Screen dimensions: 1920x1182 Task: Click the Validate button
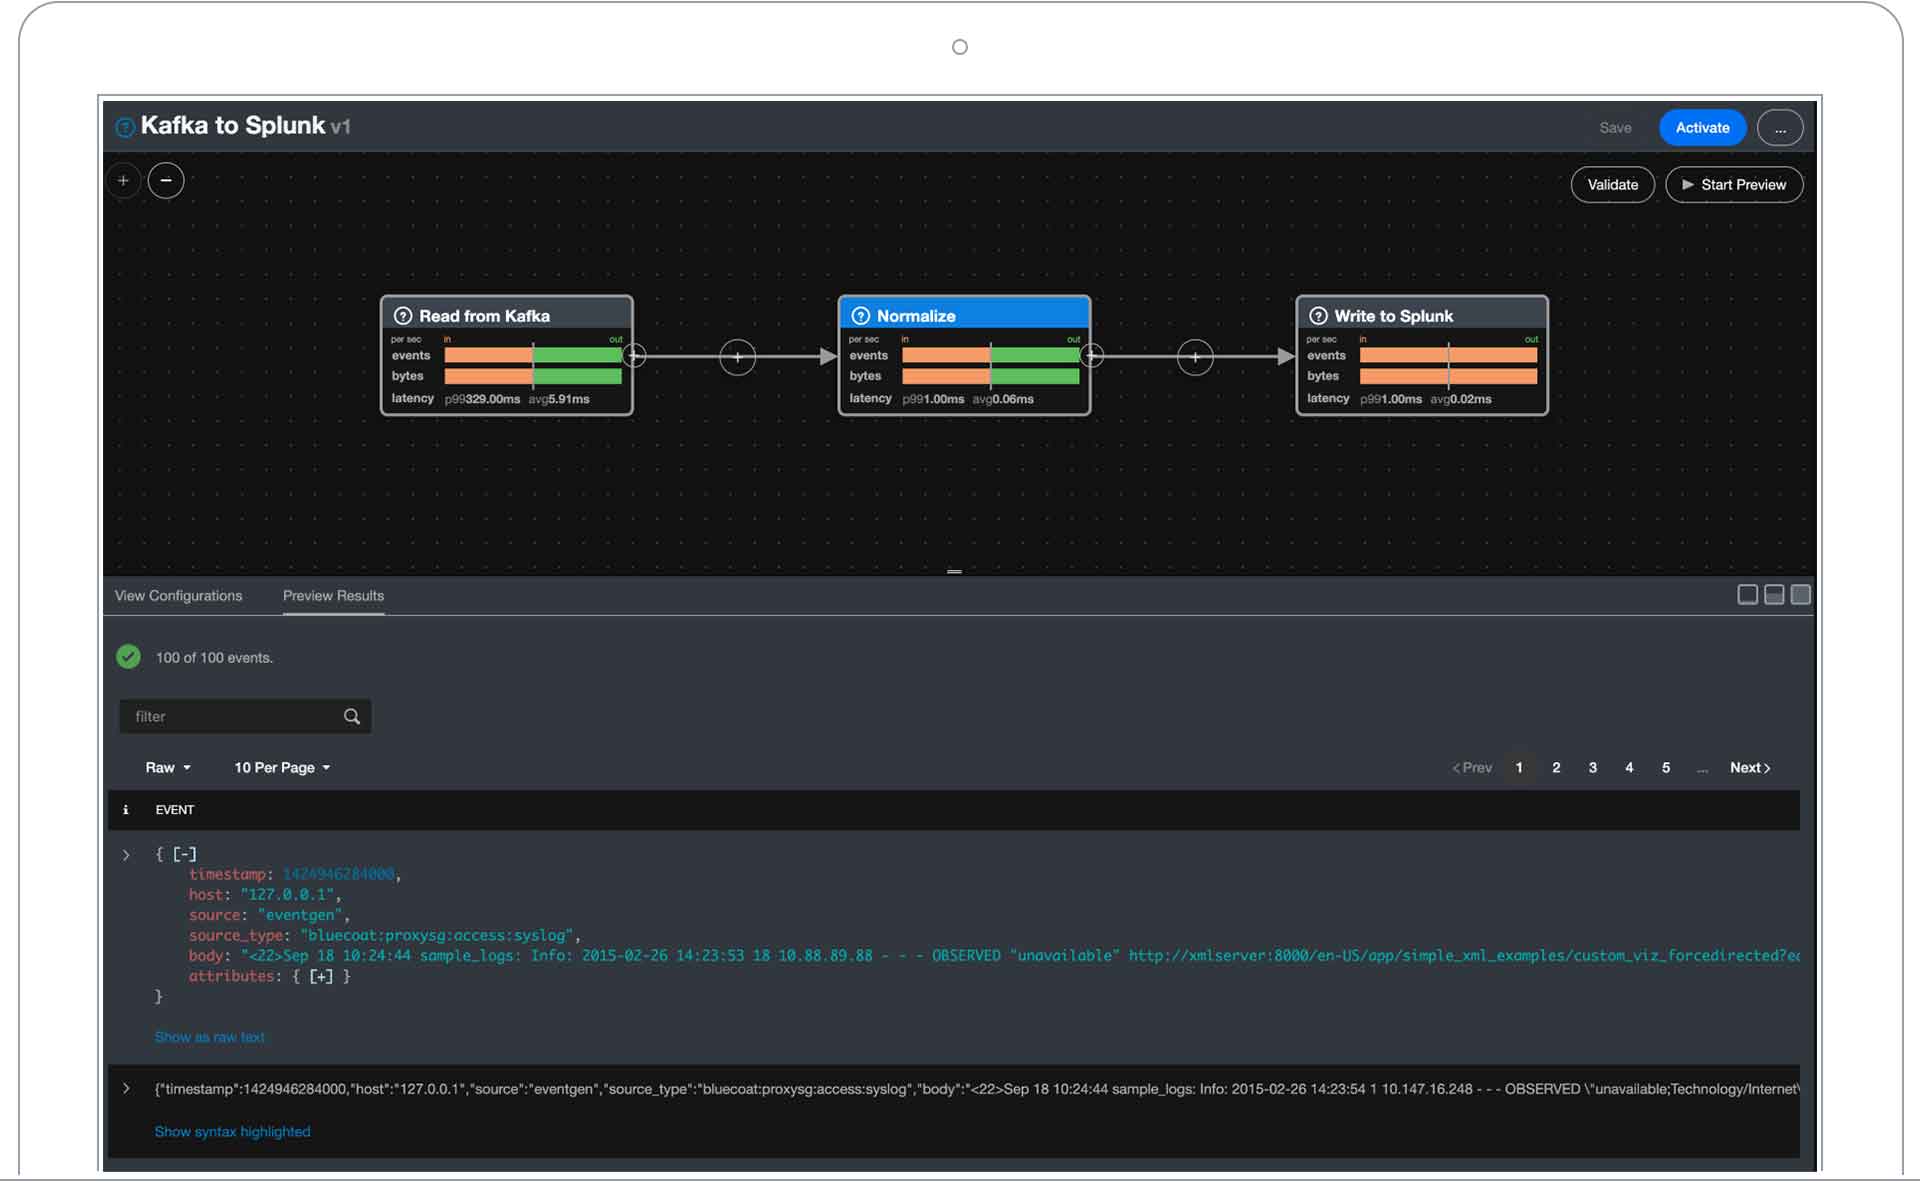(1613, 185)
